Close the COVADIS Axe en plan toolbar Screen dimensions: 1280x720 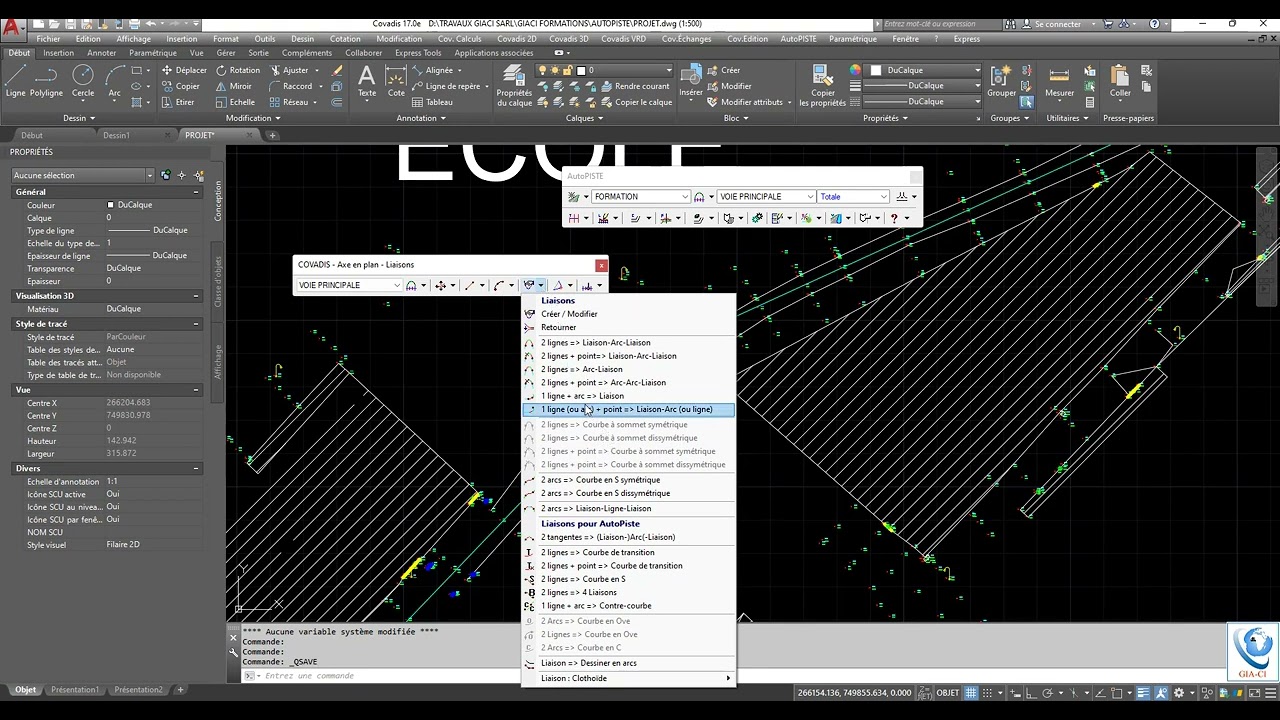pyautogui.click(x=601, y=265)
